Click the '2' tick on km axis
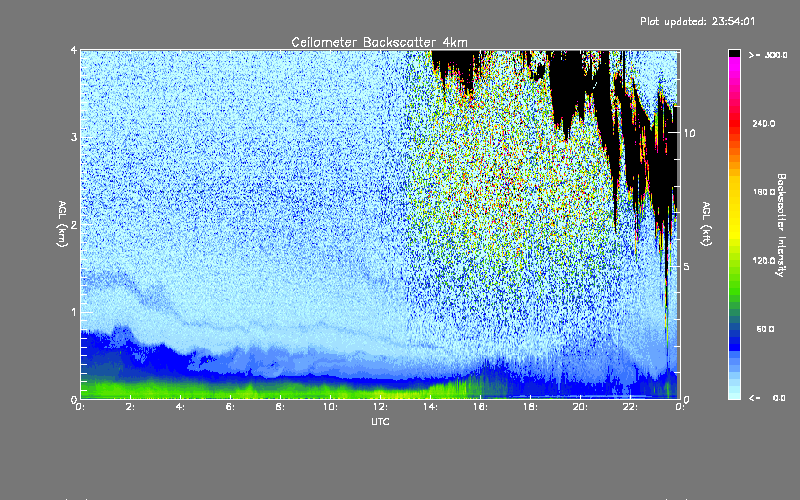Image resolution: width=800 pixels, height=500 pixels. 74,224
